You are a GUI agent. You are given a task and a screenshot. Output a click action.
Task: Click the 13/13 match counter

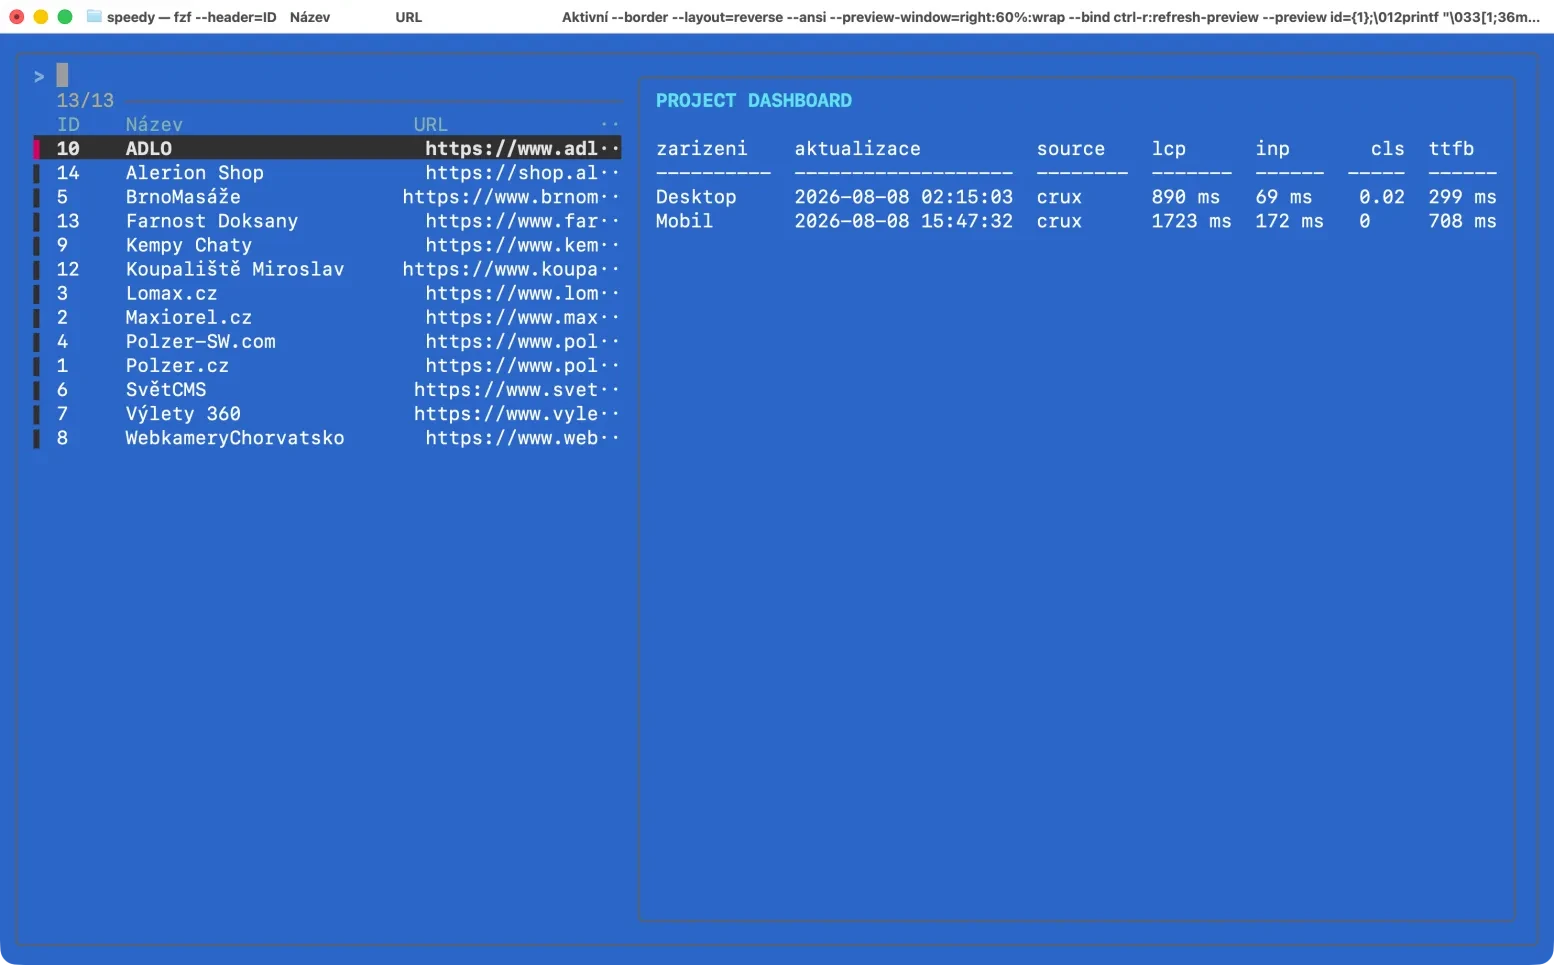[x=85, y=100]
